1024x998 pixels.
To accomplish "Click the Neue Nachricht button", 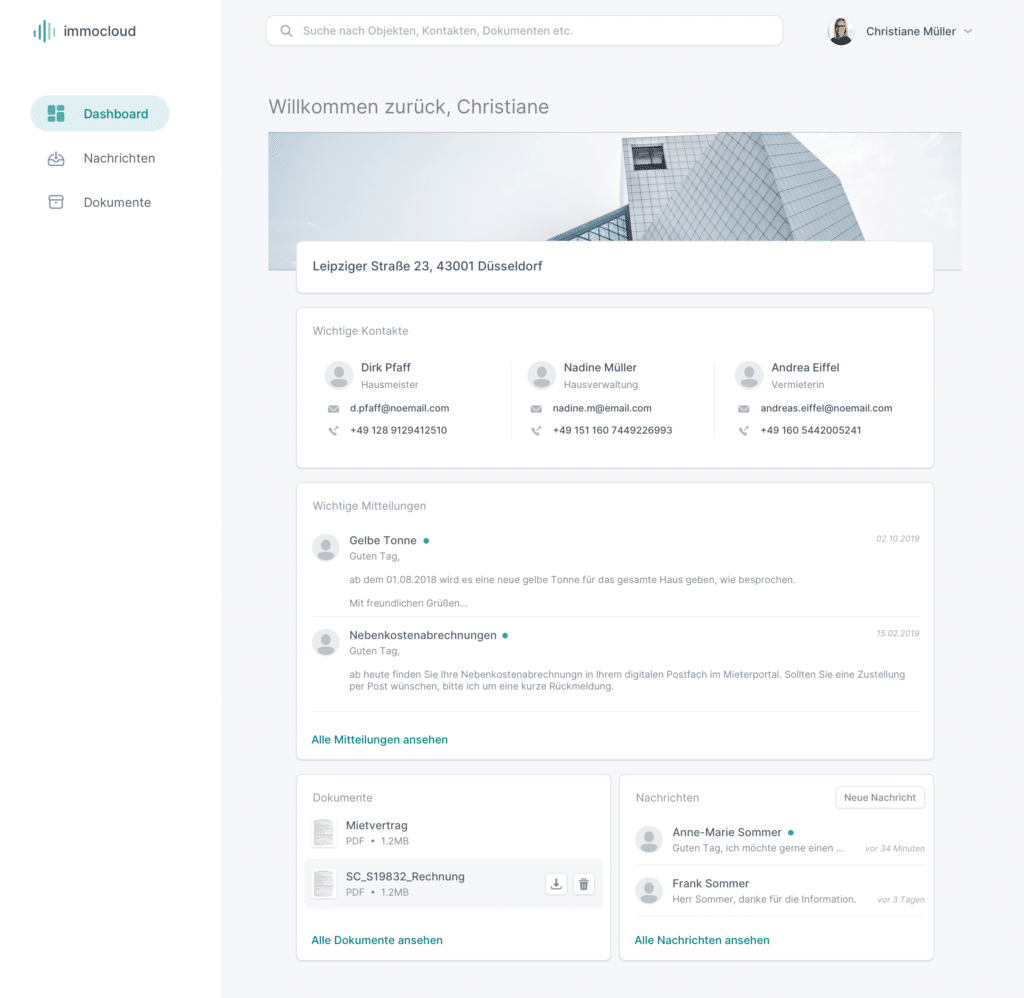I will (x=880, y=797).
